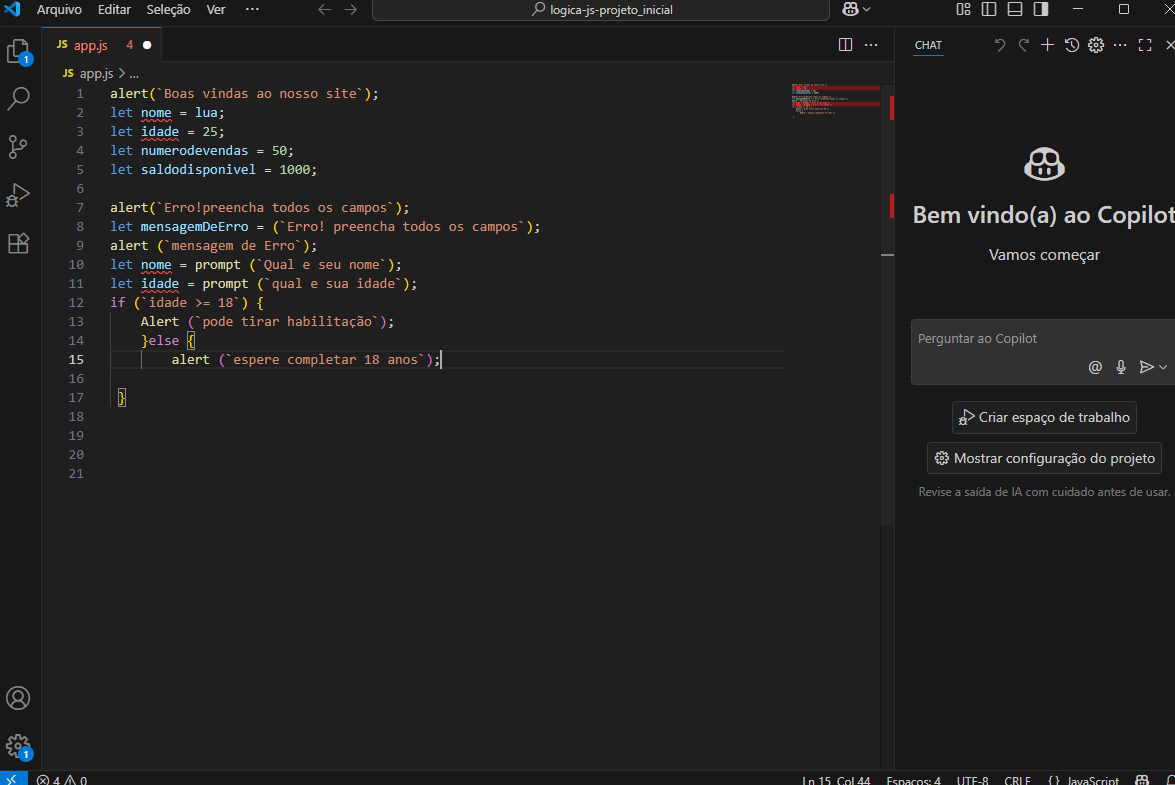1175x785 pixels.
Task: Click the VS Code logo menu
Action: (x=13, y=9)
